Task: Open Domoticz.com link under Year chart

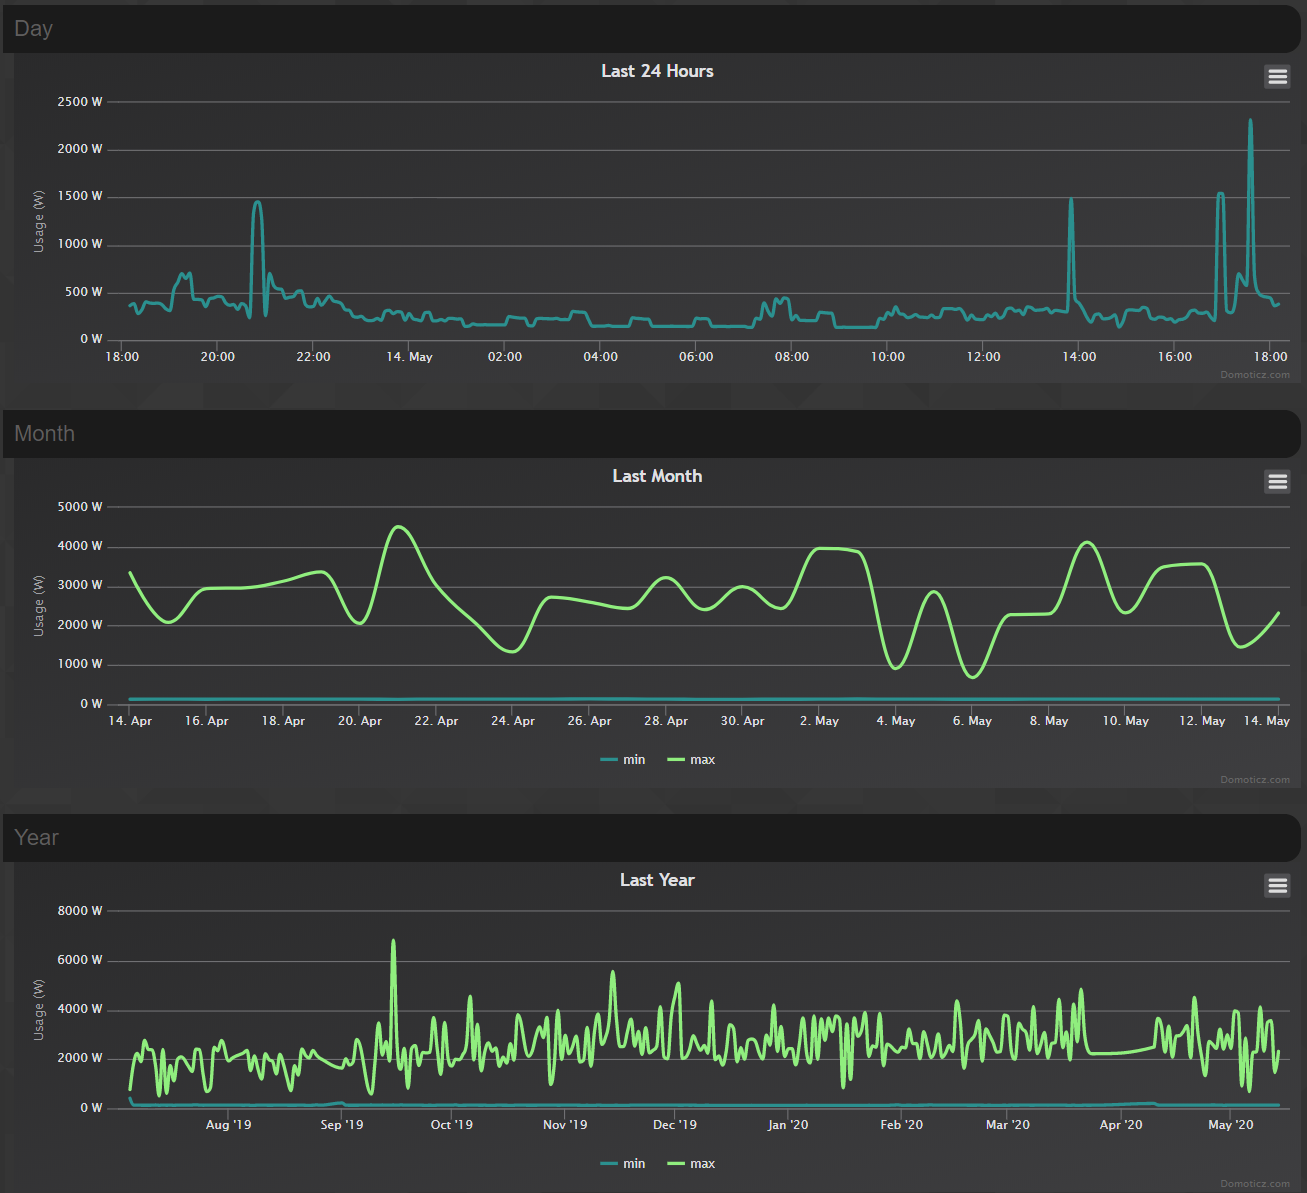Action: pos(1255,1184)
